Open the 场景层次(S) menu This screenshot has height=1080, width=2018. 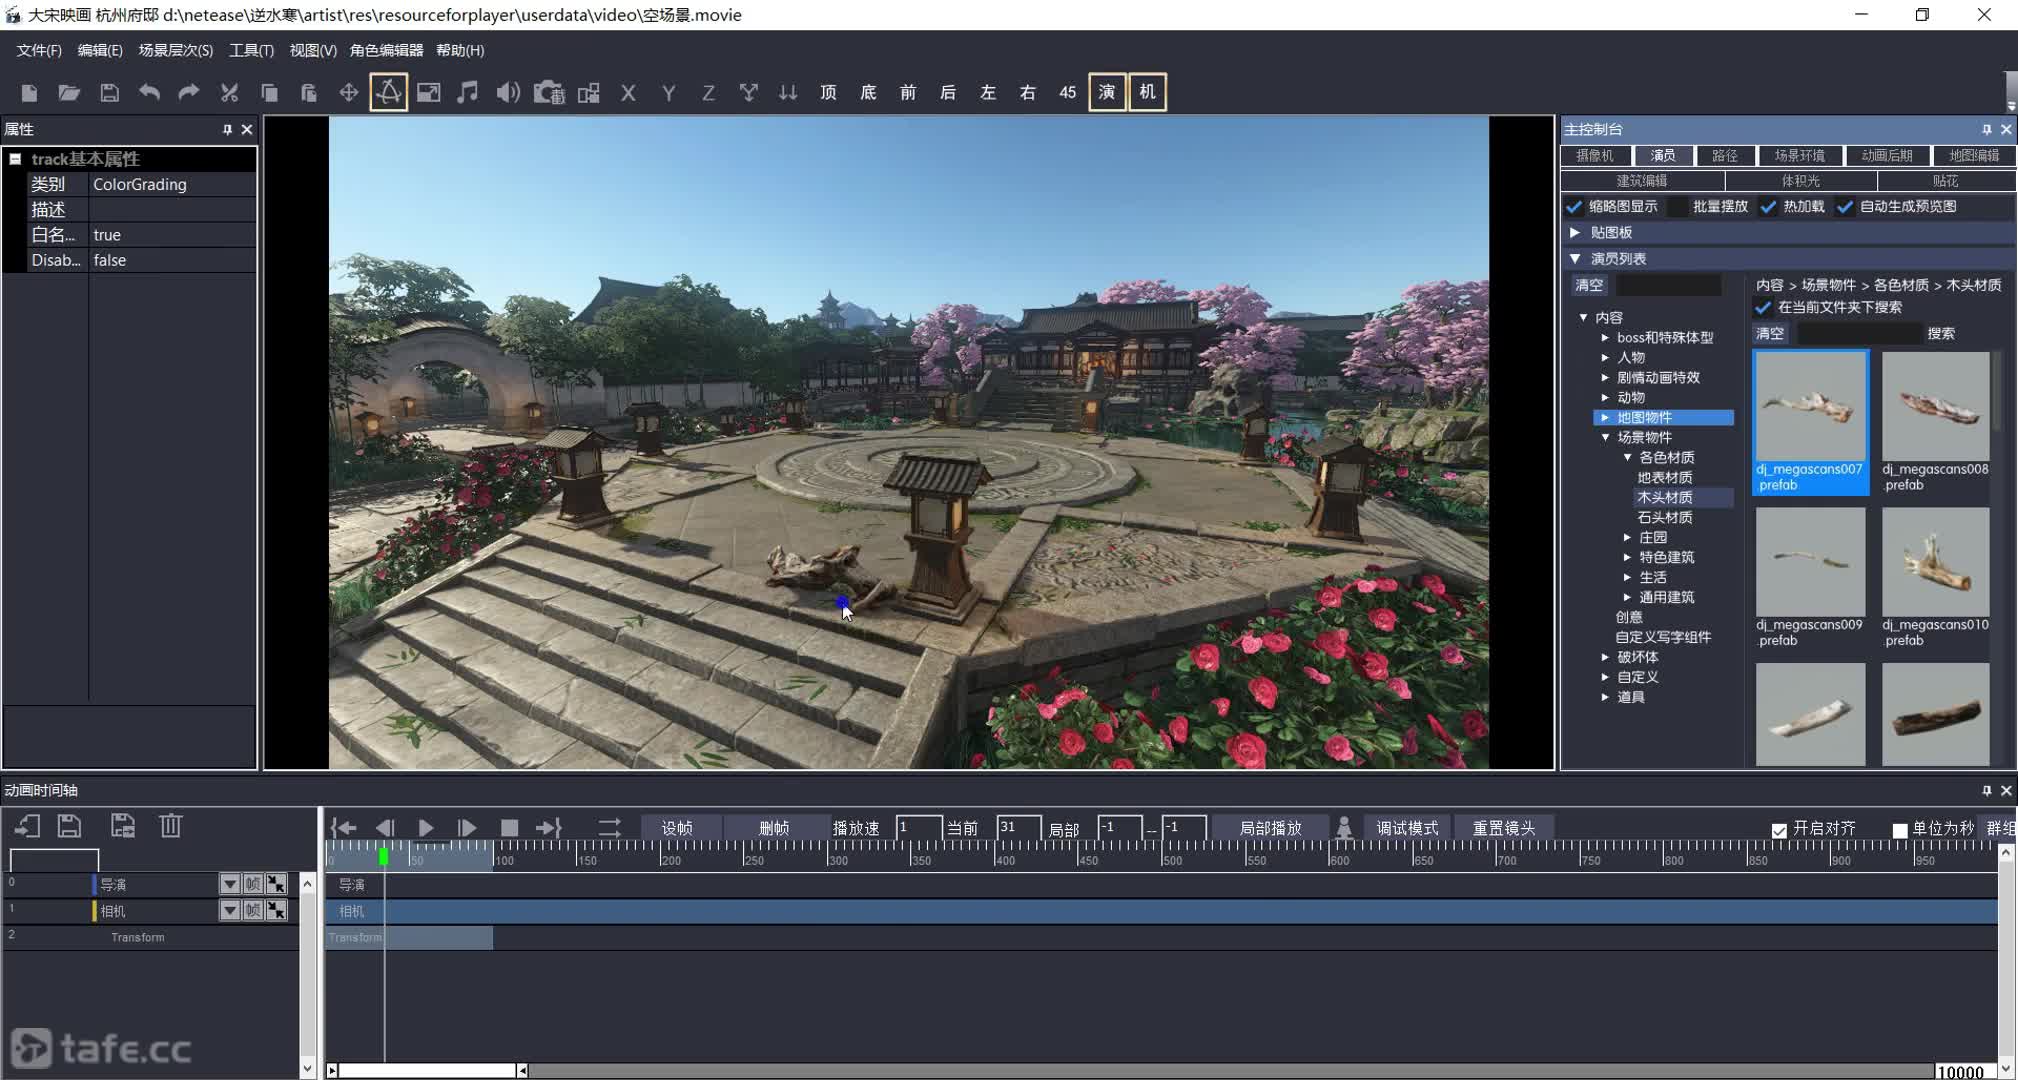click(176, 50)
